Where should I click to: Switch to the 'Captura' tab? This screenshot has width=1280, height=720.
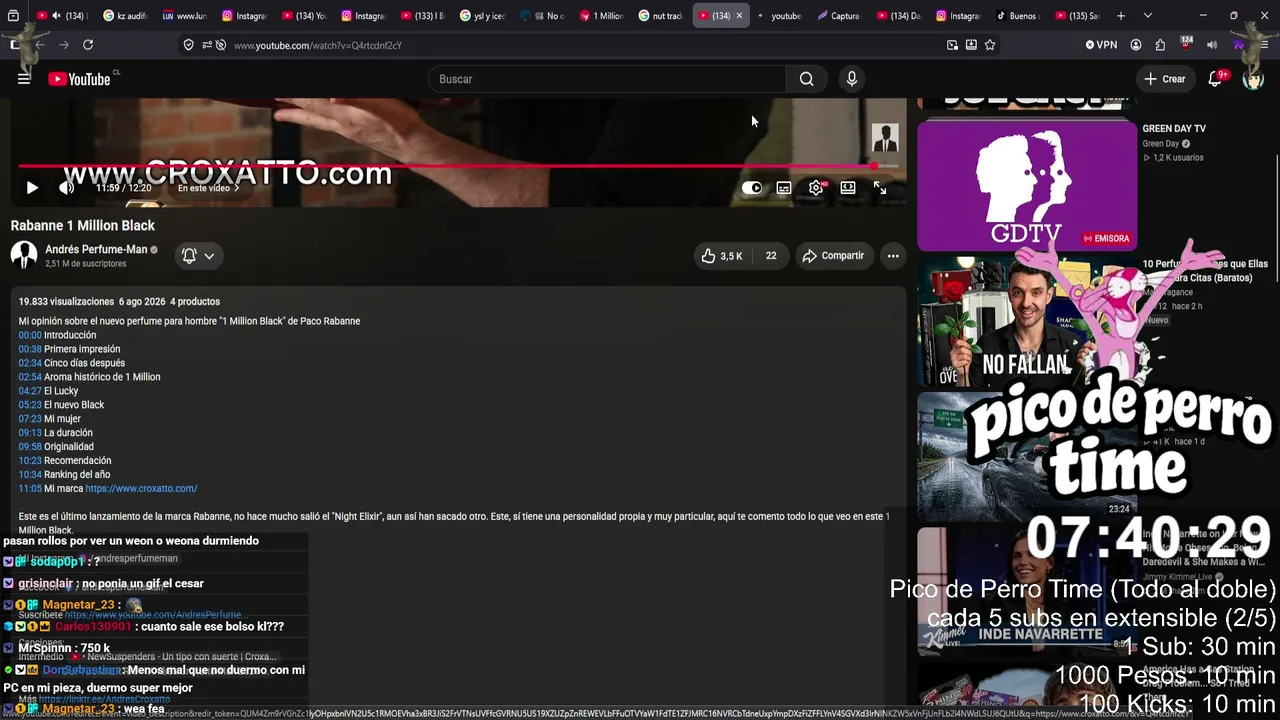[838, 16]
